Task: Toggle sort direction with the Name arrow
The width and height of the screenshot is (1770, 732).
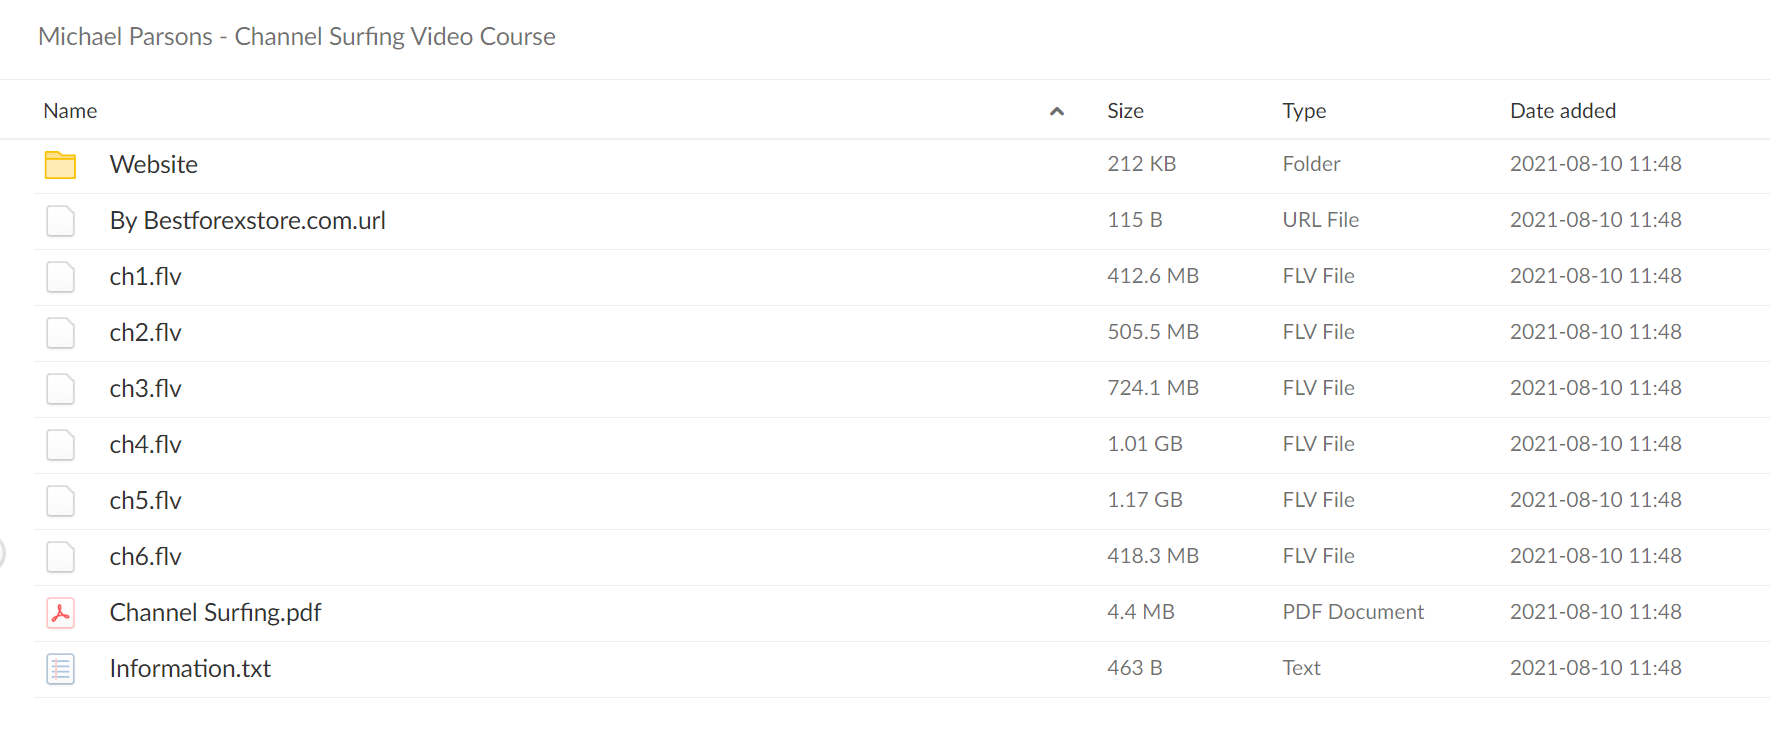Action: coord(1056,112)
